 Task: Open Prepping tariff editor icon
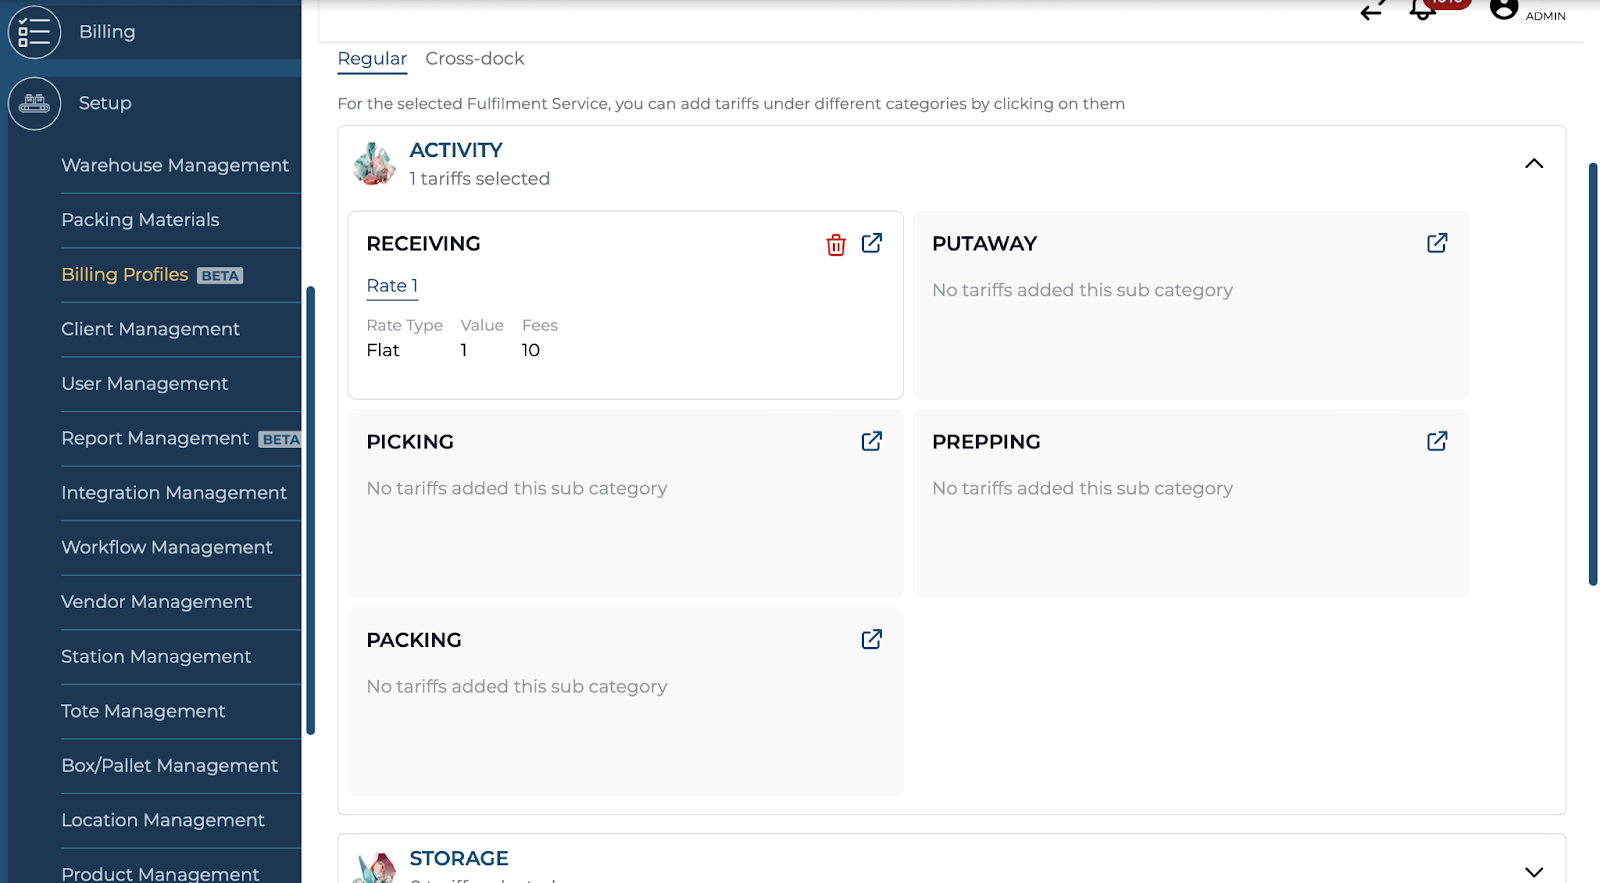click(x=1437, y=441)
